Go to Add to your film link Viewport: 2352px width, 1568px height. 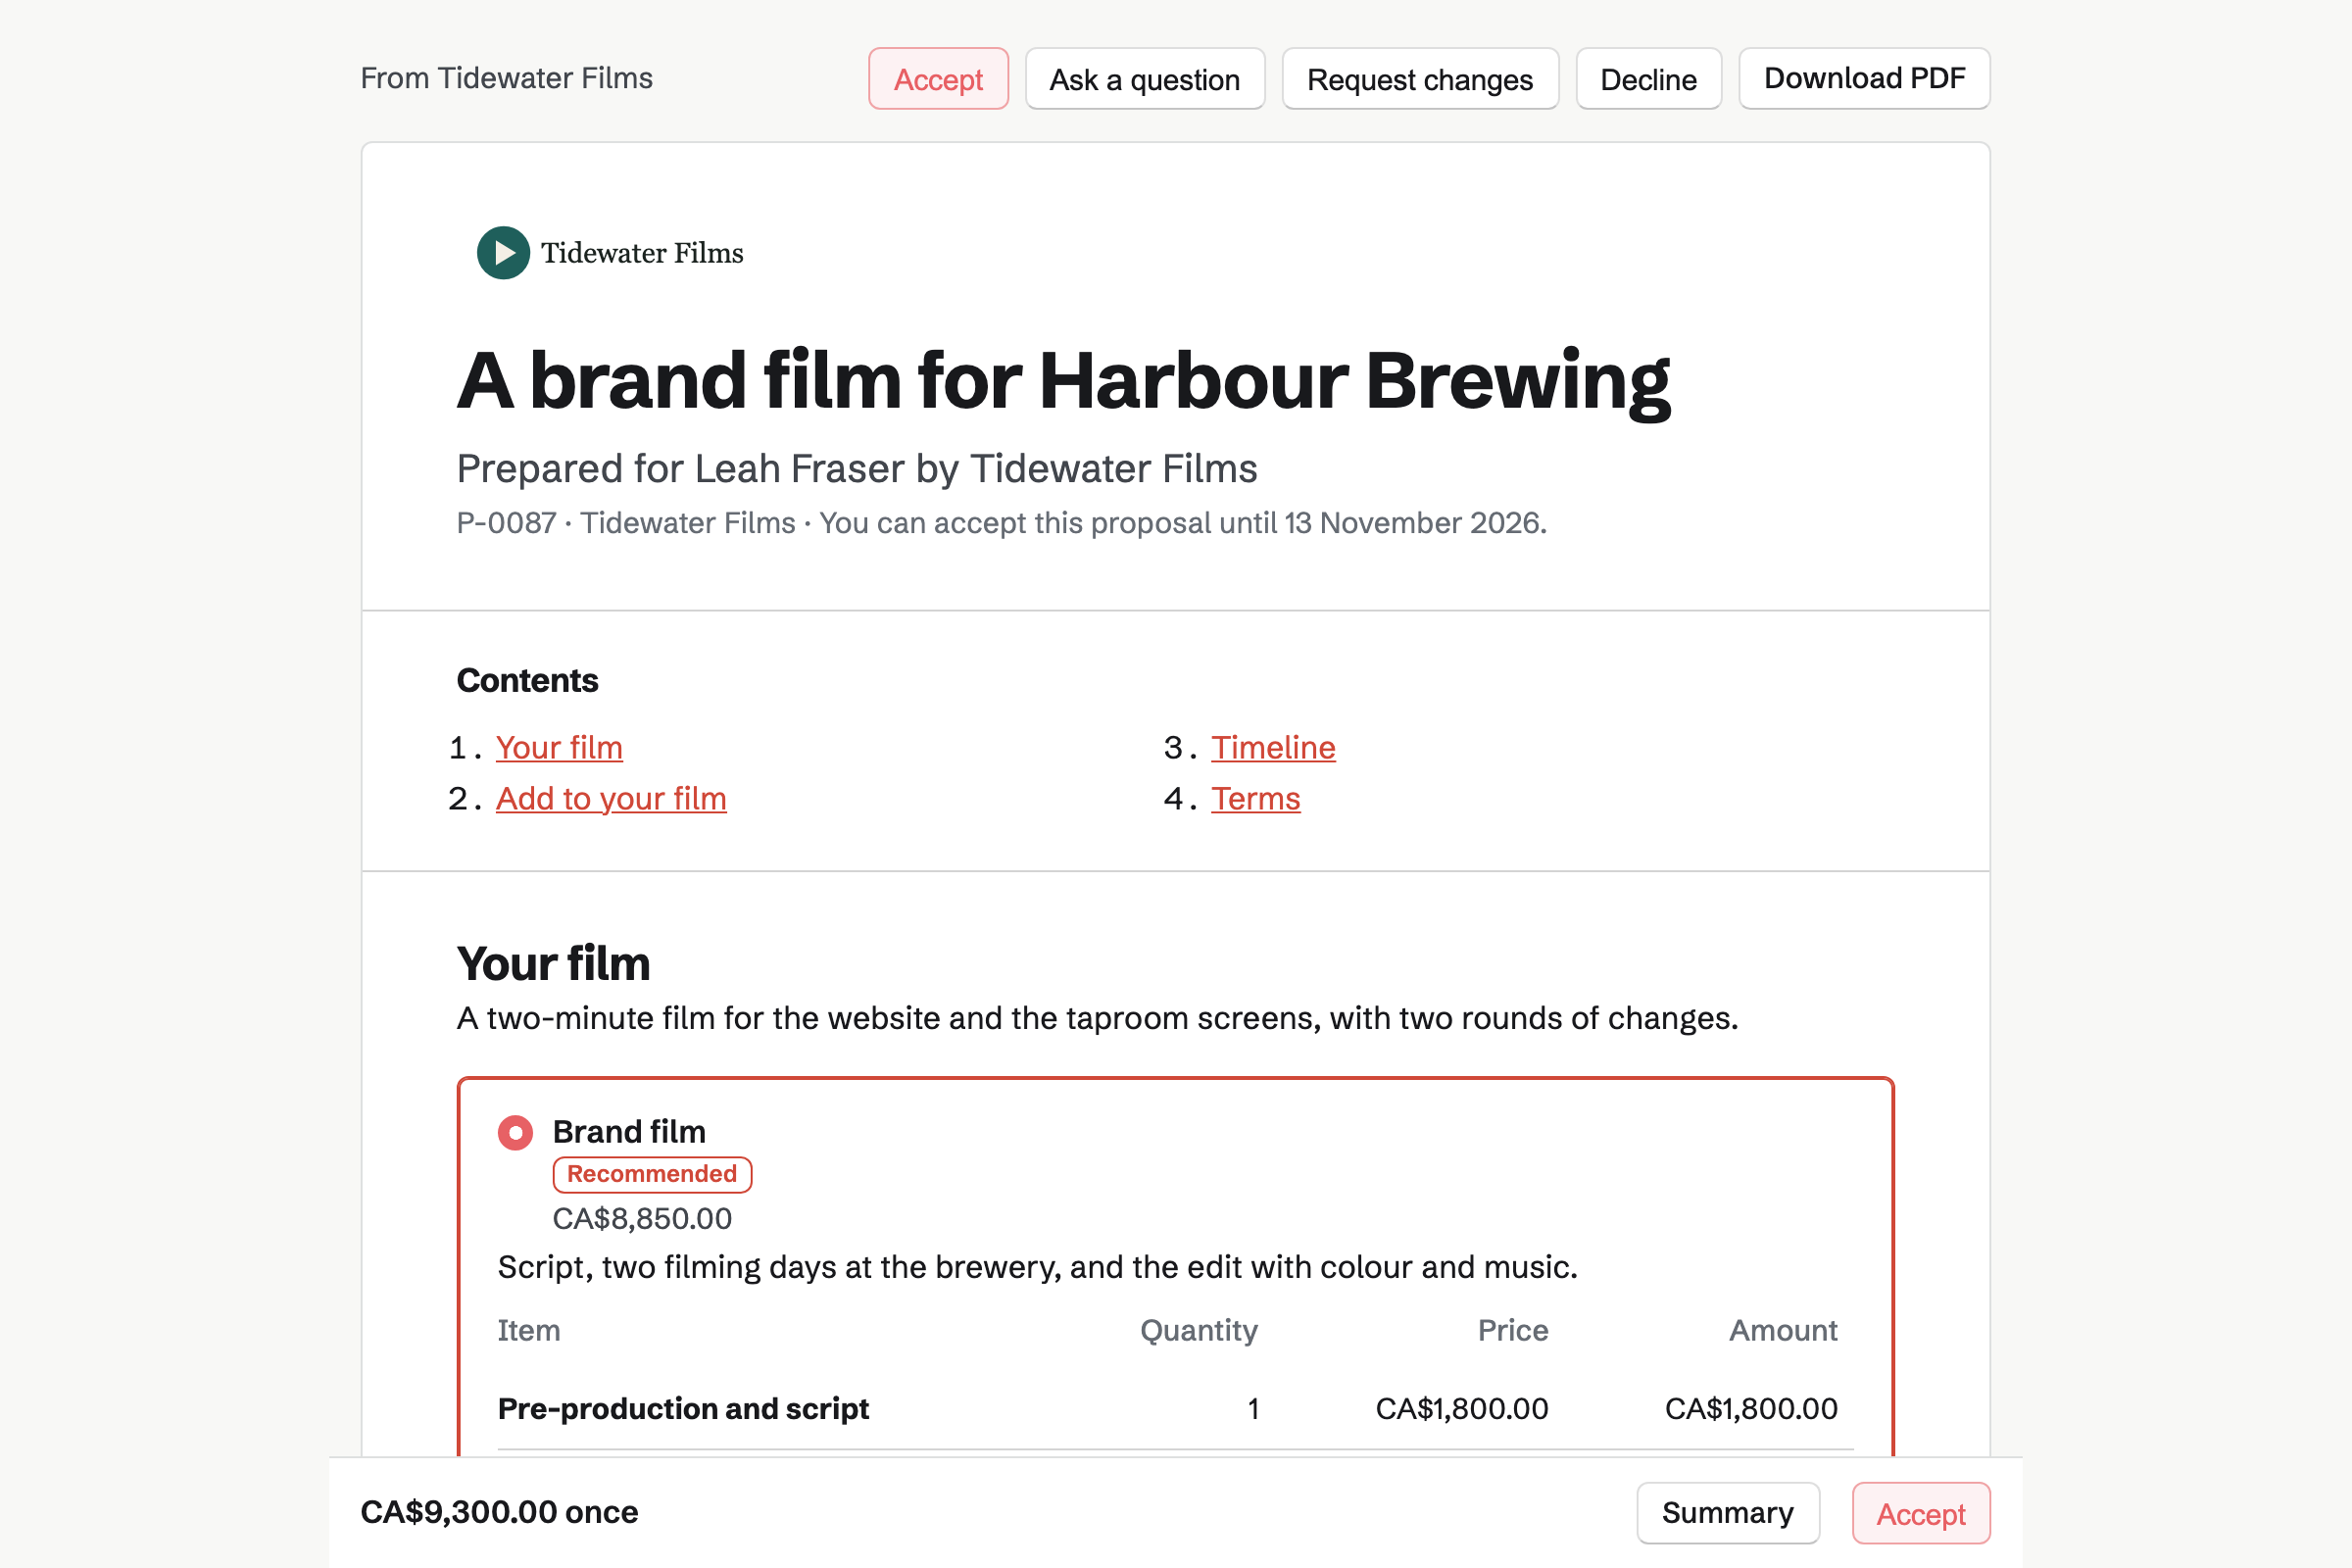(x=611, y=798)
